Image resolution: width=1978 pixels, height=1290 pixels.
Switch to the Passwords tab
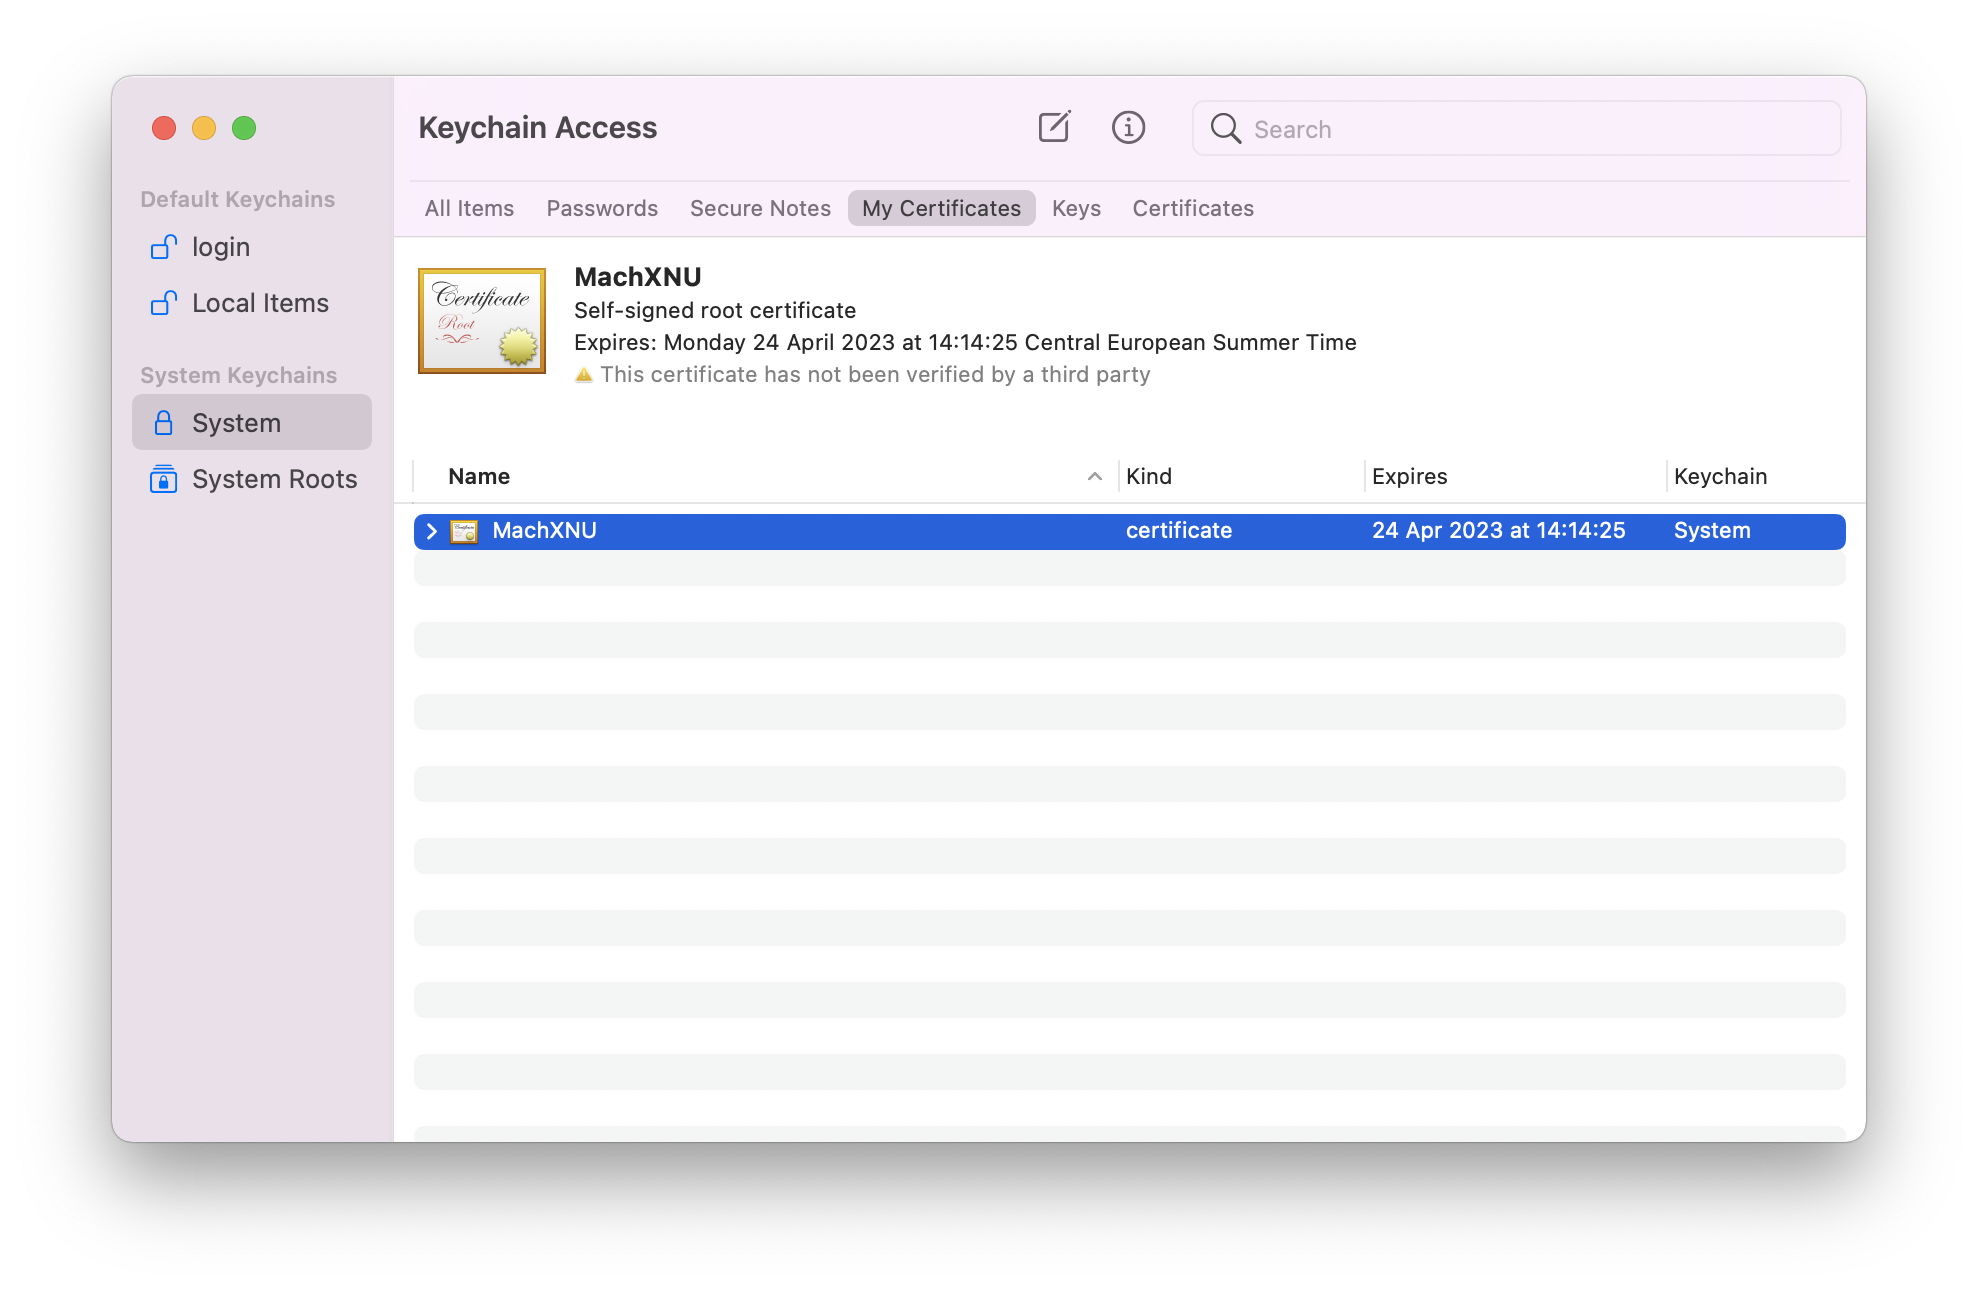[602, 208]
